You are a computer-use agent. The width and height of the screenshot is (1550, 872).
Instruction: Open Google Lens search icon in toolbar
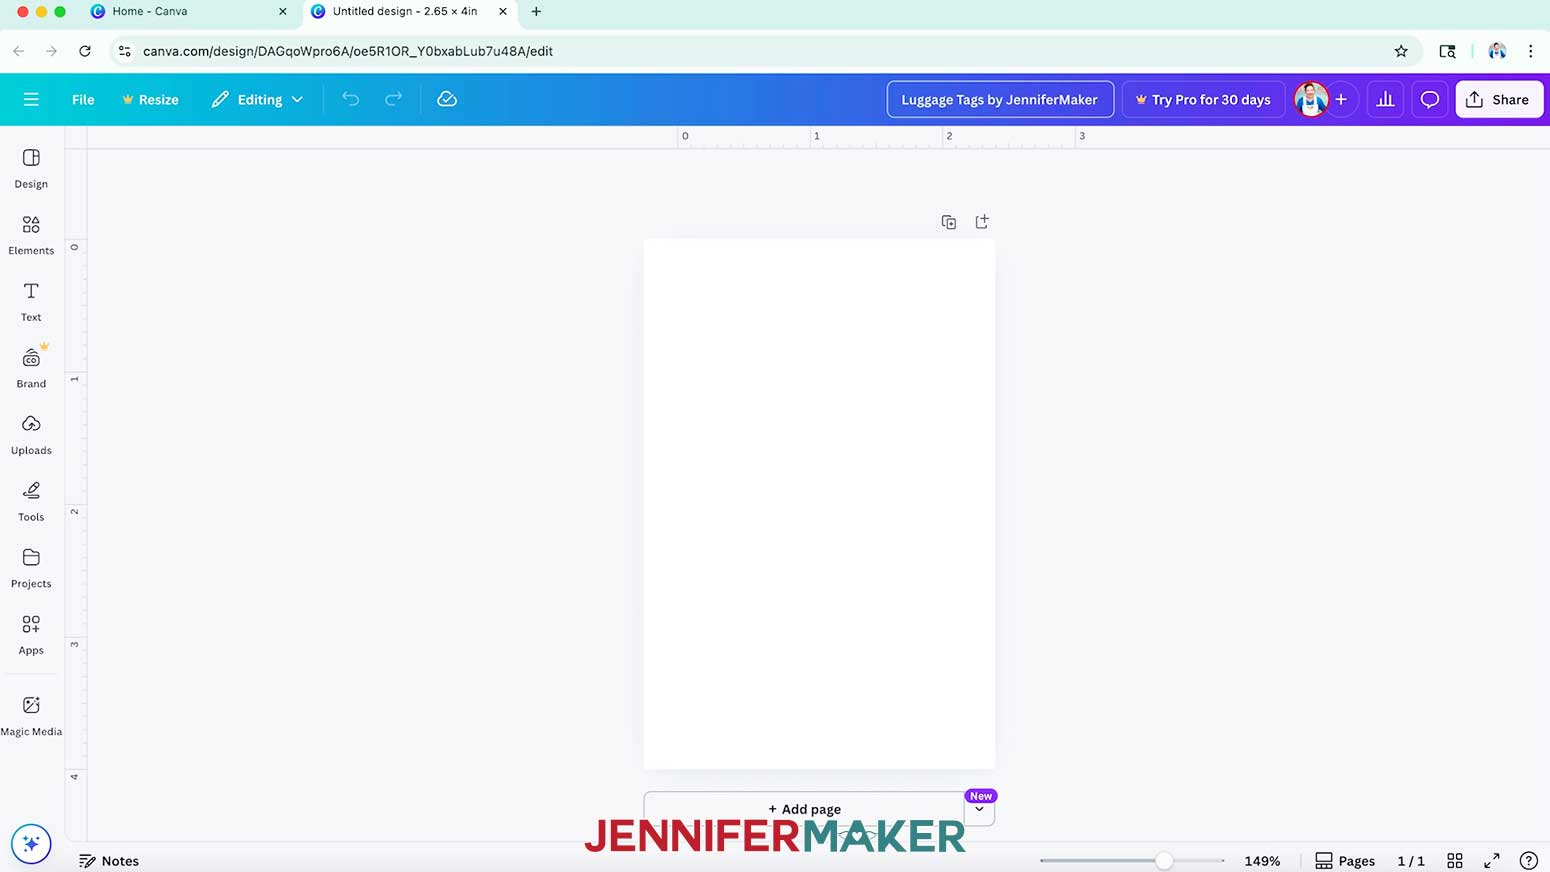point(1447,51)
